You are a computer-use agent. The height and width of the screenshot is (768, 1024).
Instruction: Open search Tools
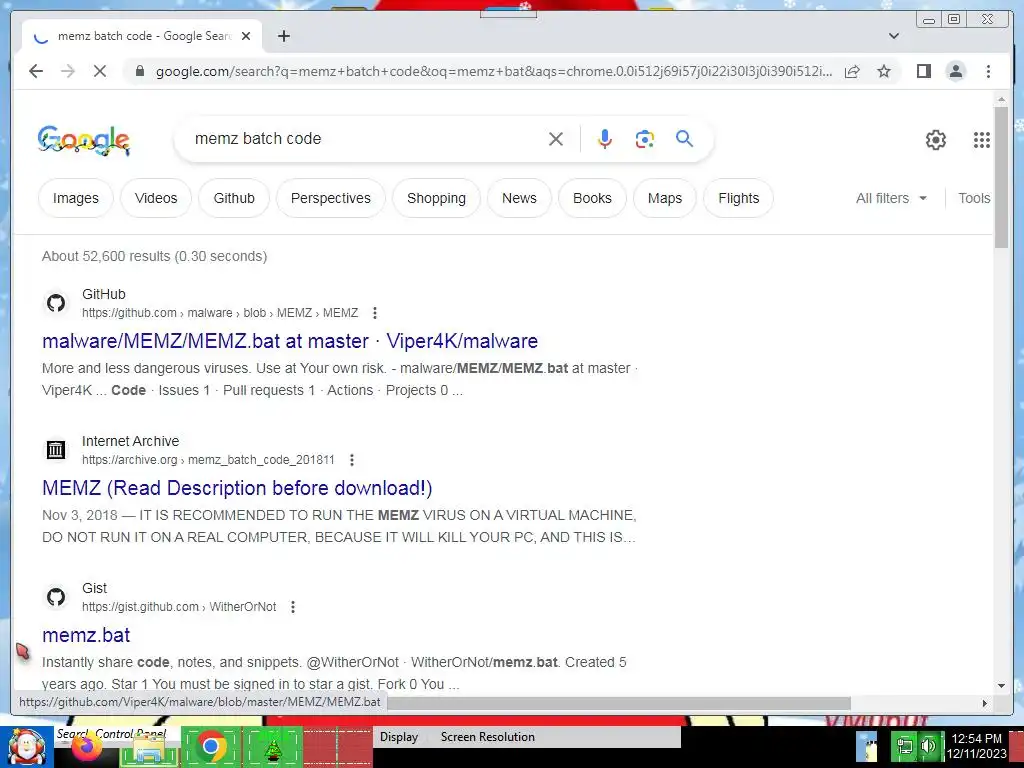pos(974,198)
